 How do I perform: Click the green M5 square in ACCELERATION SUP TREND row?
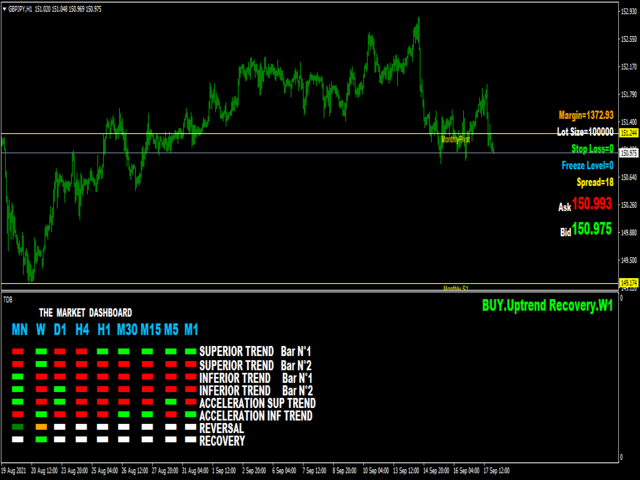tap(171, 402)
